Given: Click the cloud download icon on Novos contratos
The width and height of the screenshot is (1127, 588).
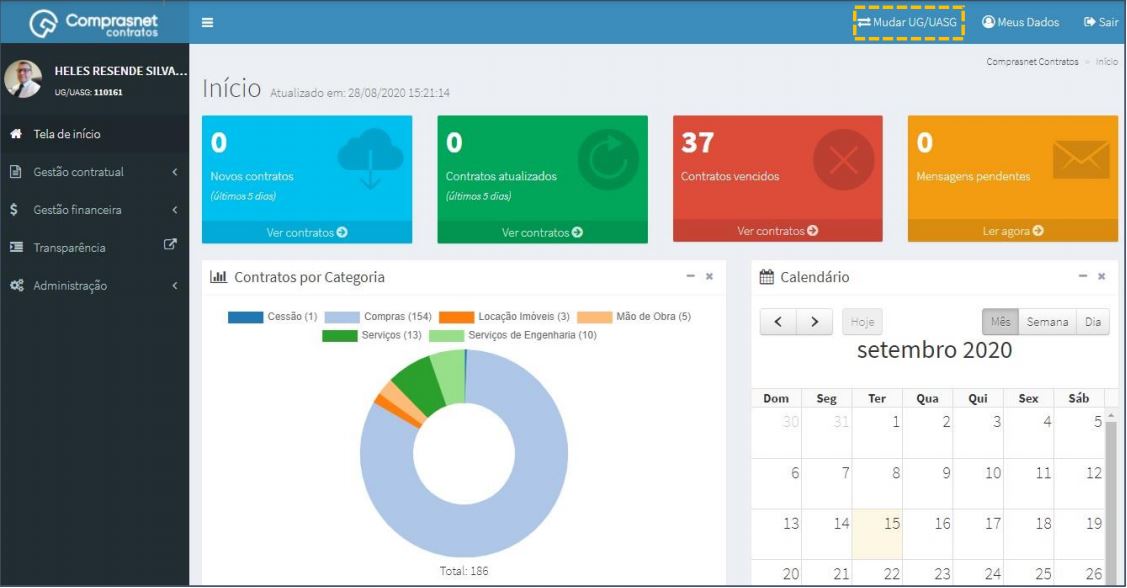Looking at the screenshot, I should click(370, 159).
